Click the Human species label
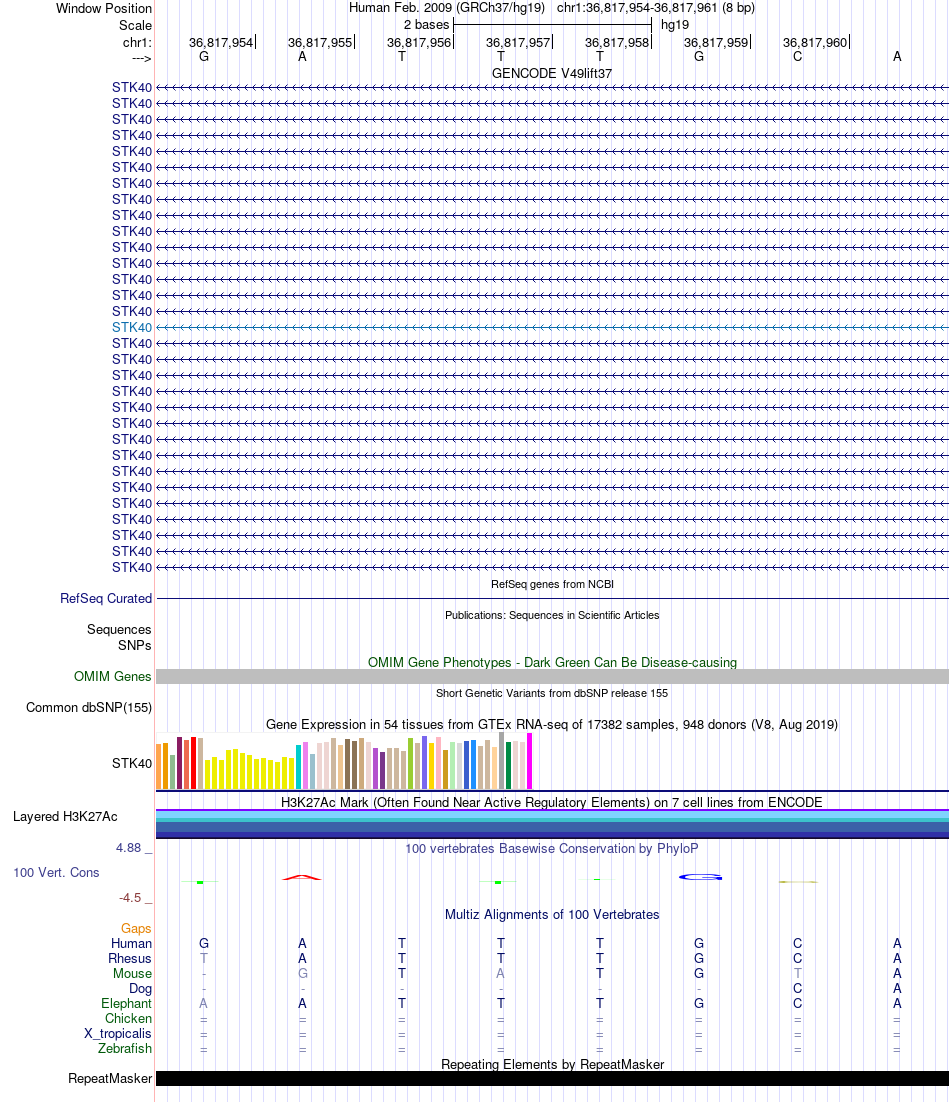This screenshot has width=950, height=1102. tap(131, 944)
